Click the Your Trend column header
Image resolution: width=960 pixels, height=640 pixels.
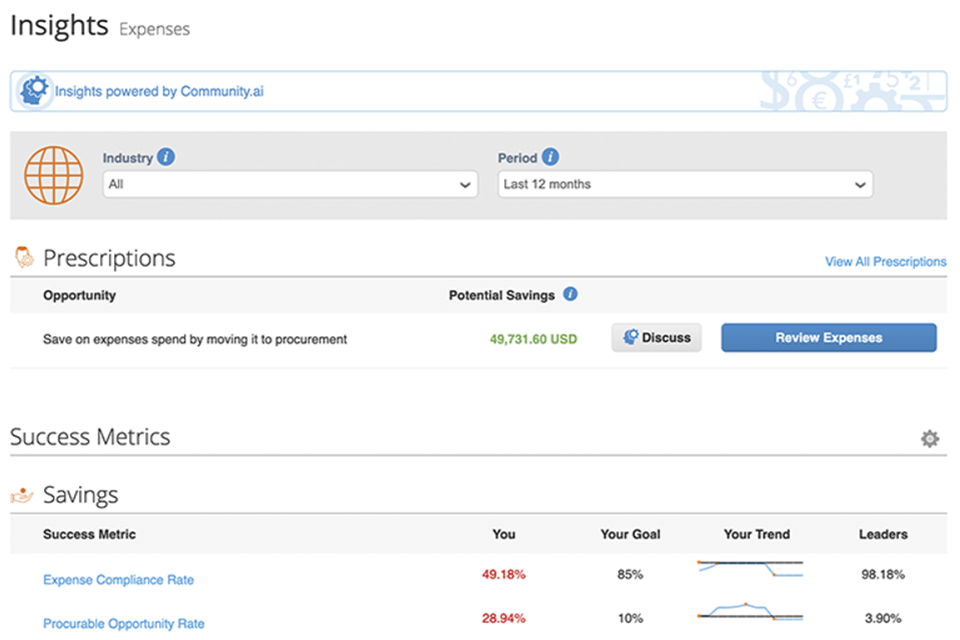[757, 534]
